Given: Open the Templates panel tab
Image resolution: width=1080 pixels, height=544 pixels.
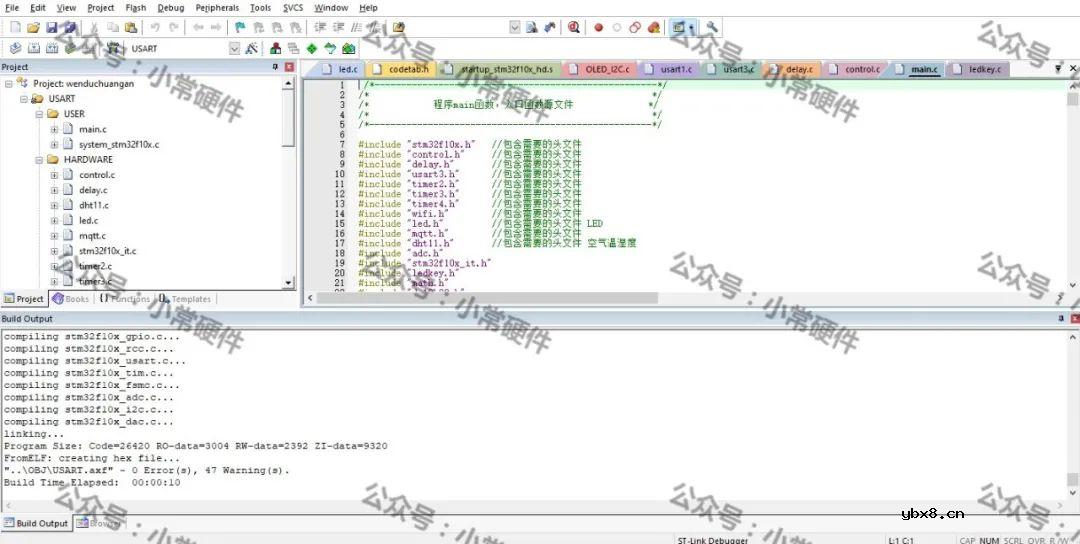Looking at the screenshot, I should [x=185, y=299].
